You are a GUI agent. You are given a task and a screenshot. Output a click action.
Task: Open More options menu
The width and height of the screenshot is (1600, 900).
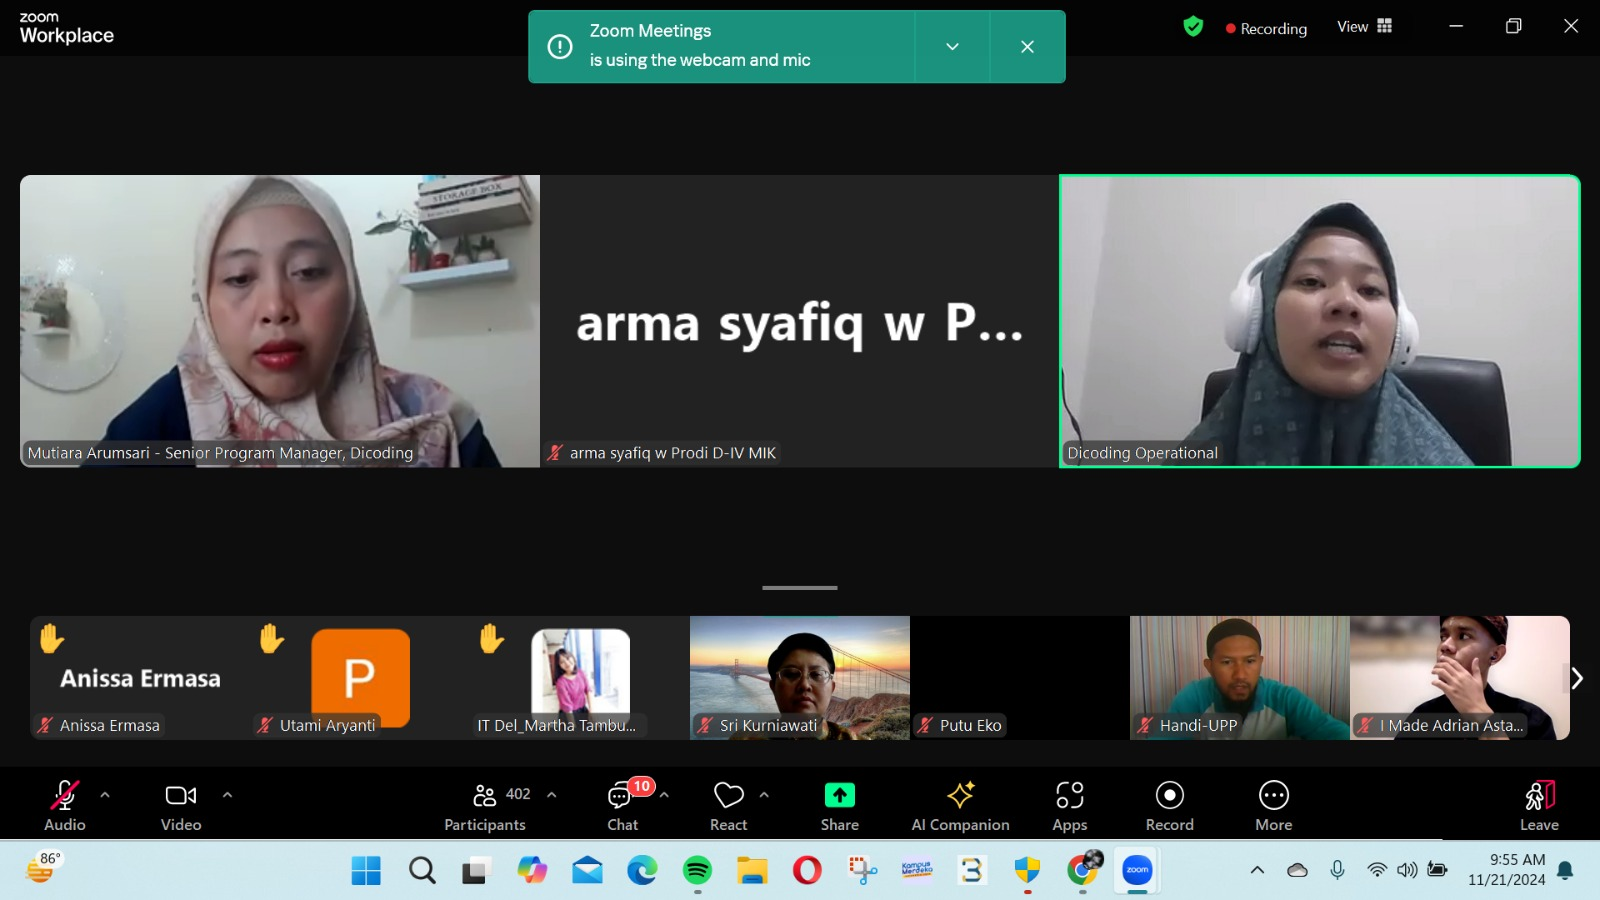(1274, 805)
